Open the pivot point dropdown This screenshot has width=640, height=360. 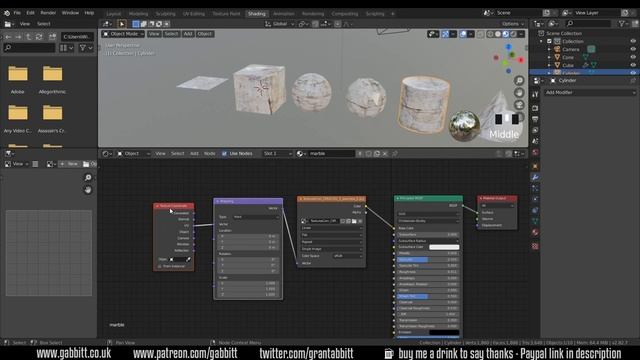(x=303, y=24)
